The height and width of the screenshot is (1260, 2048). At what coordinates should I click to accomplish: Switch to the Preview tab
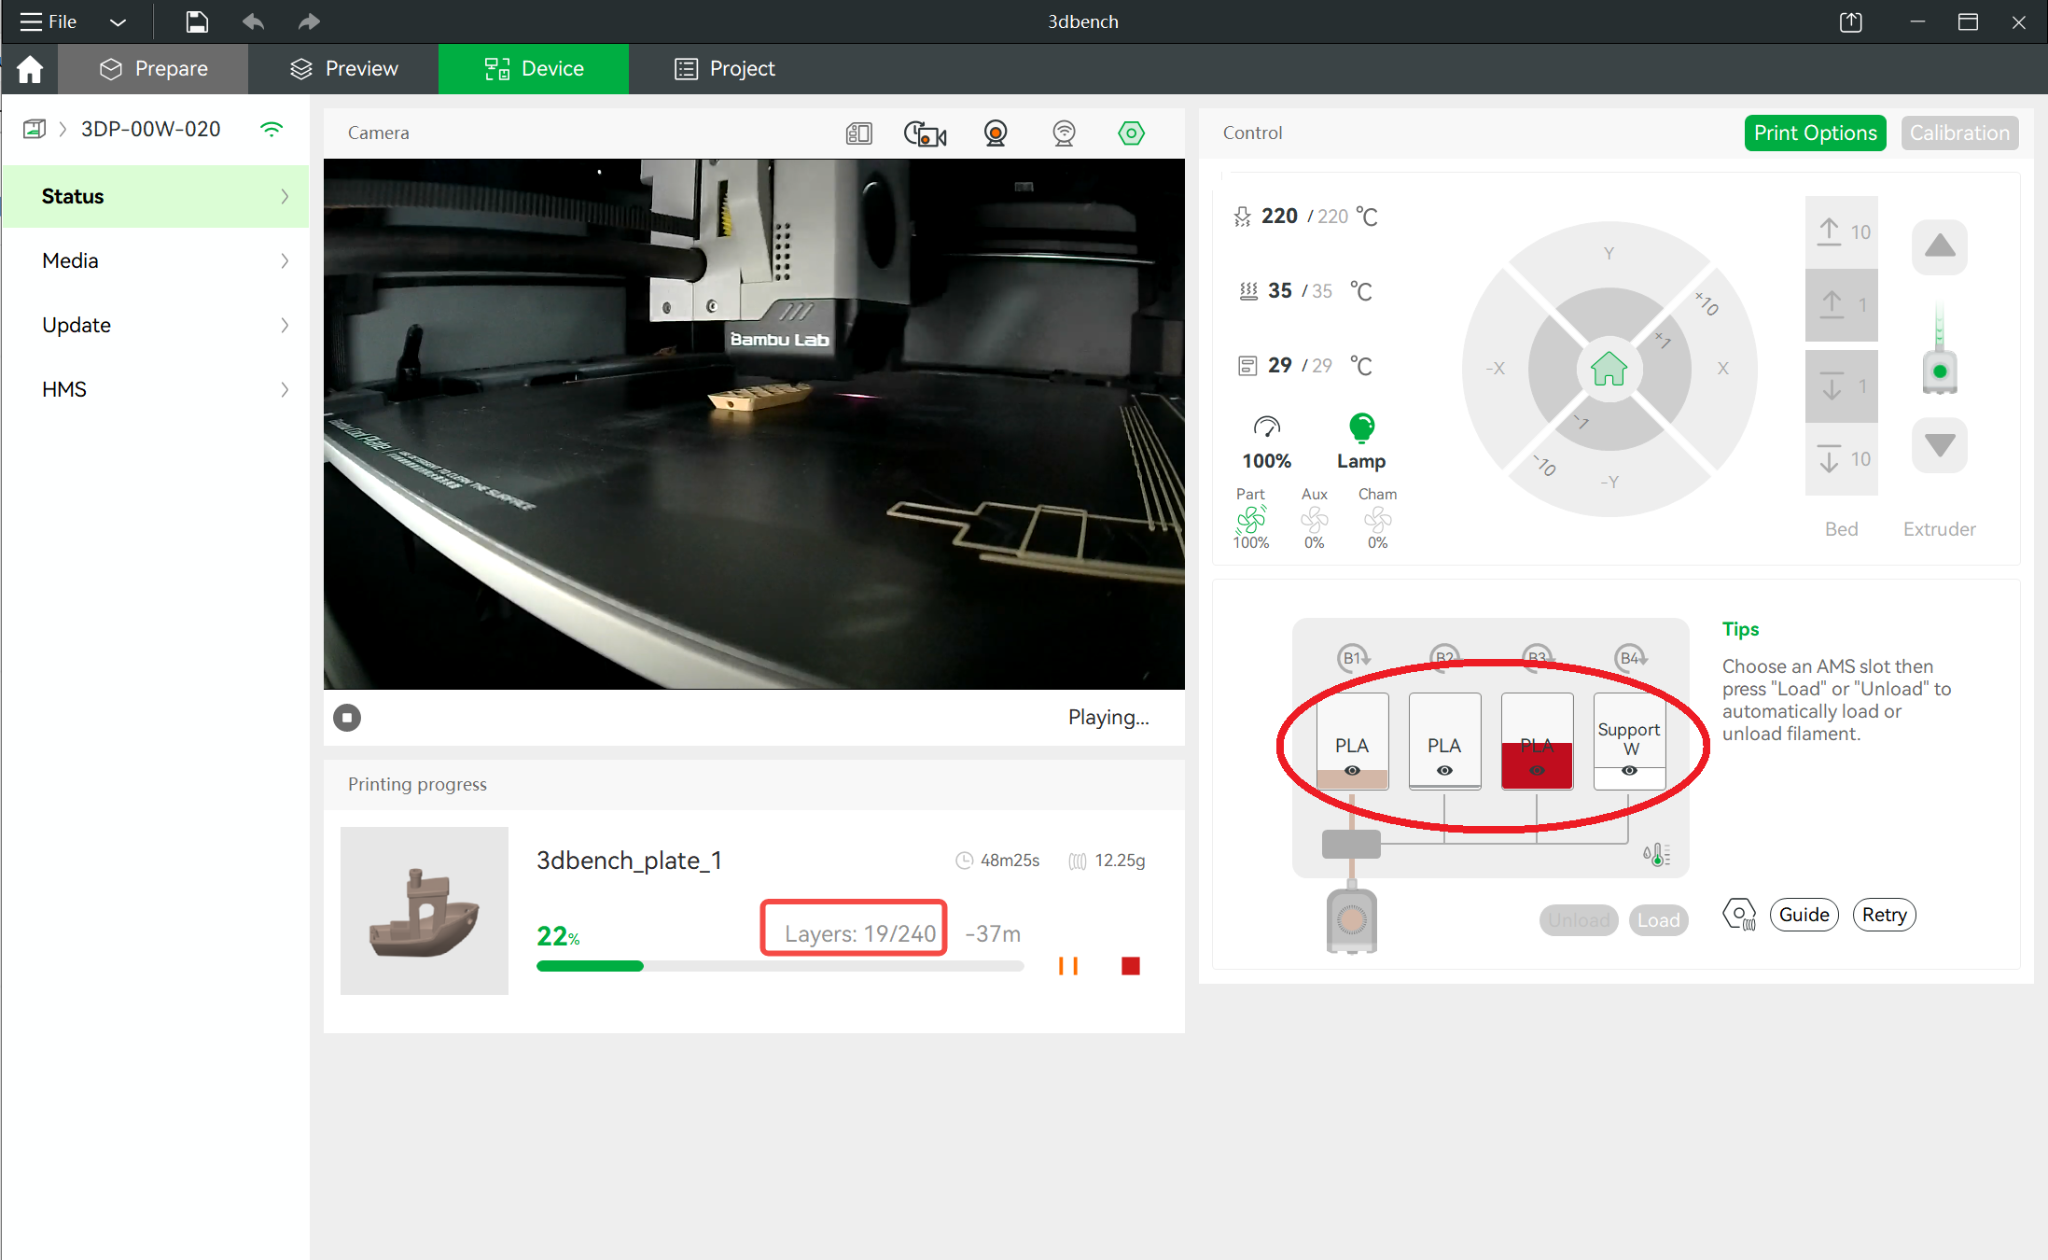(343, 68)
